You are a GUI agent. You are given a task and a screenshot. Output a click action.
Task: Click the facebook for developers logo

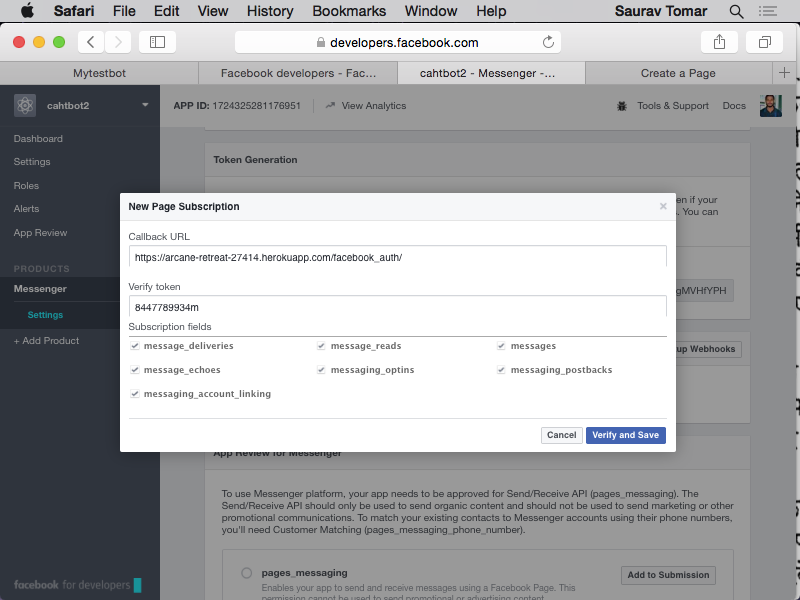(78, 585)
